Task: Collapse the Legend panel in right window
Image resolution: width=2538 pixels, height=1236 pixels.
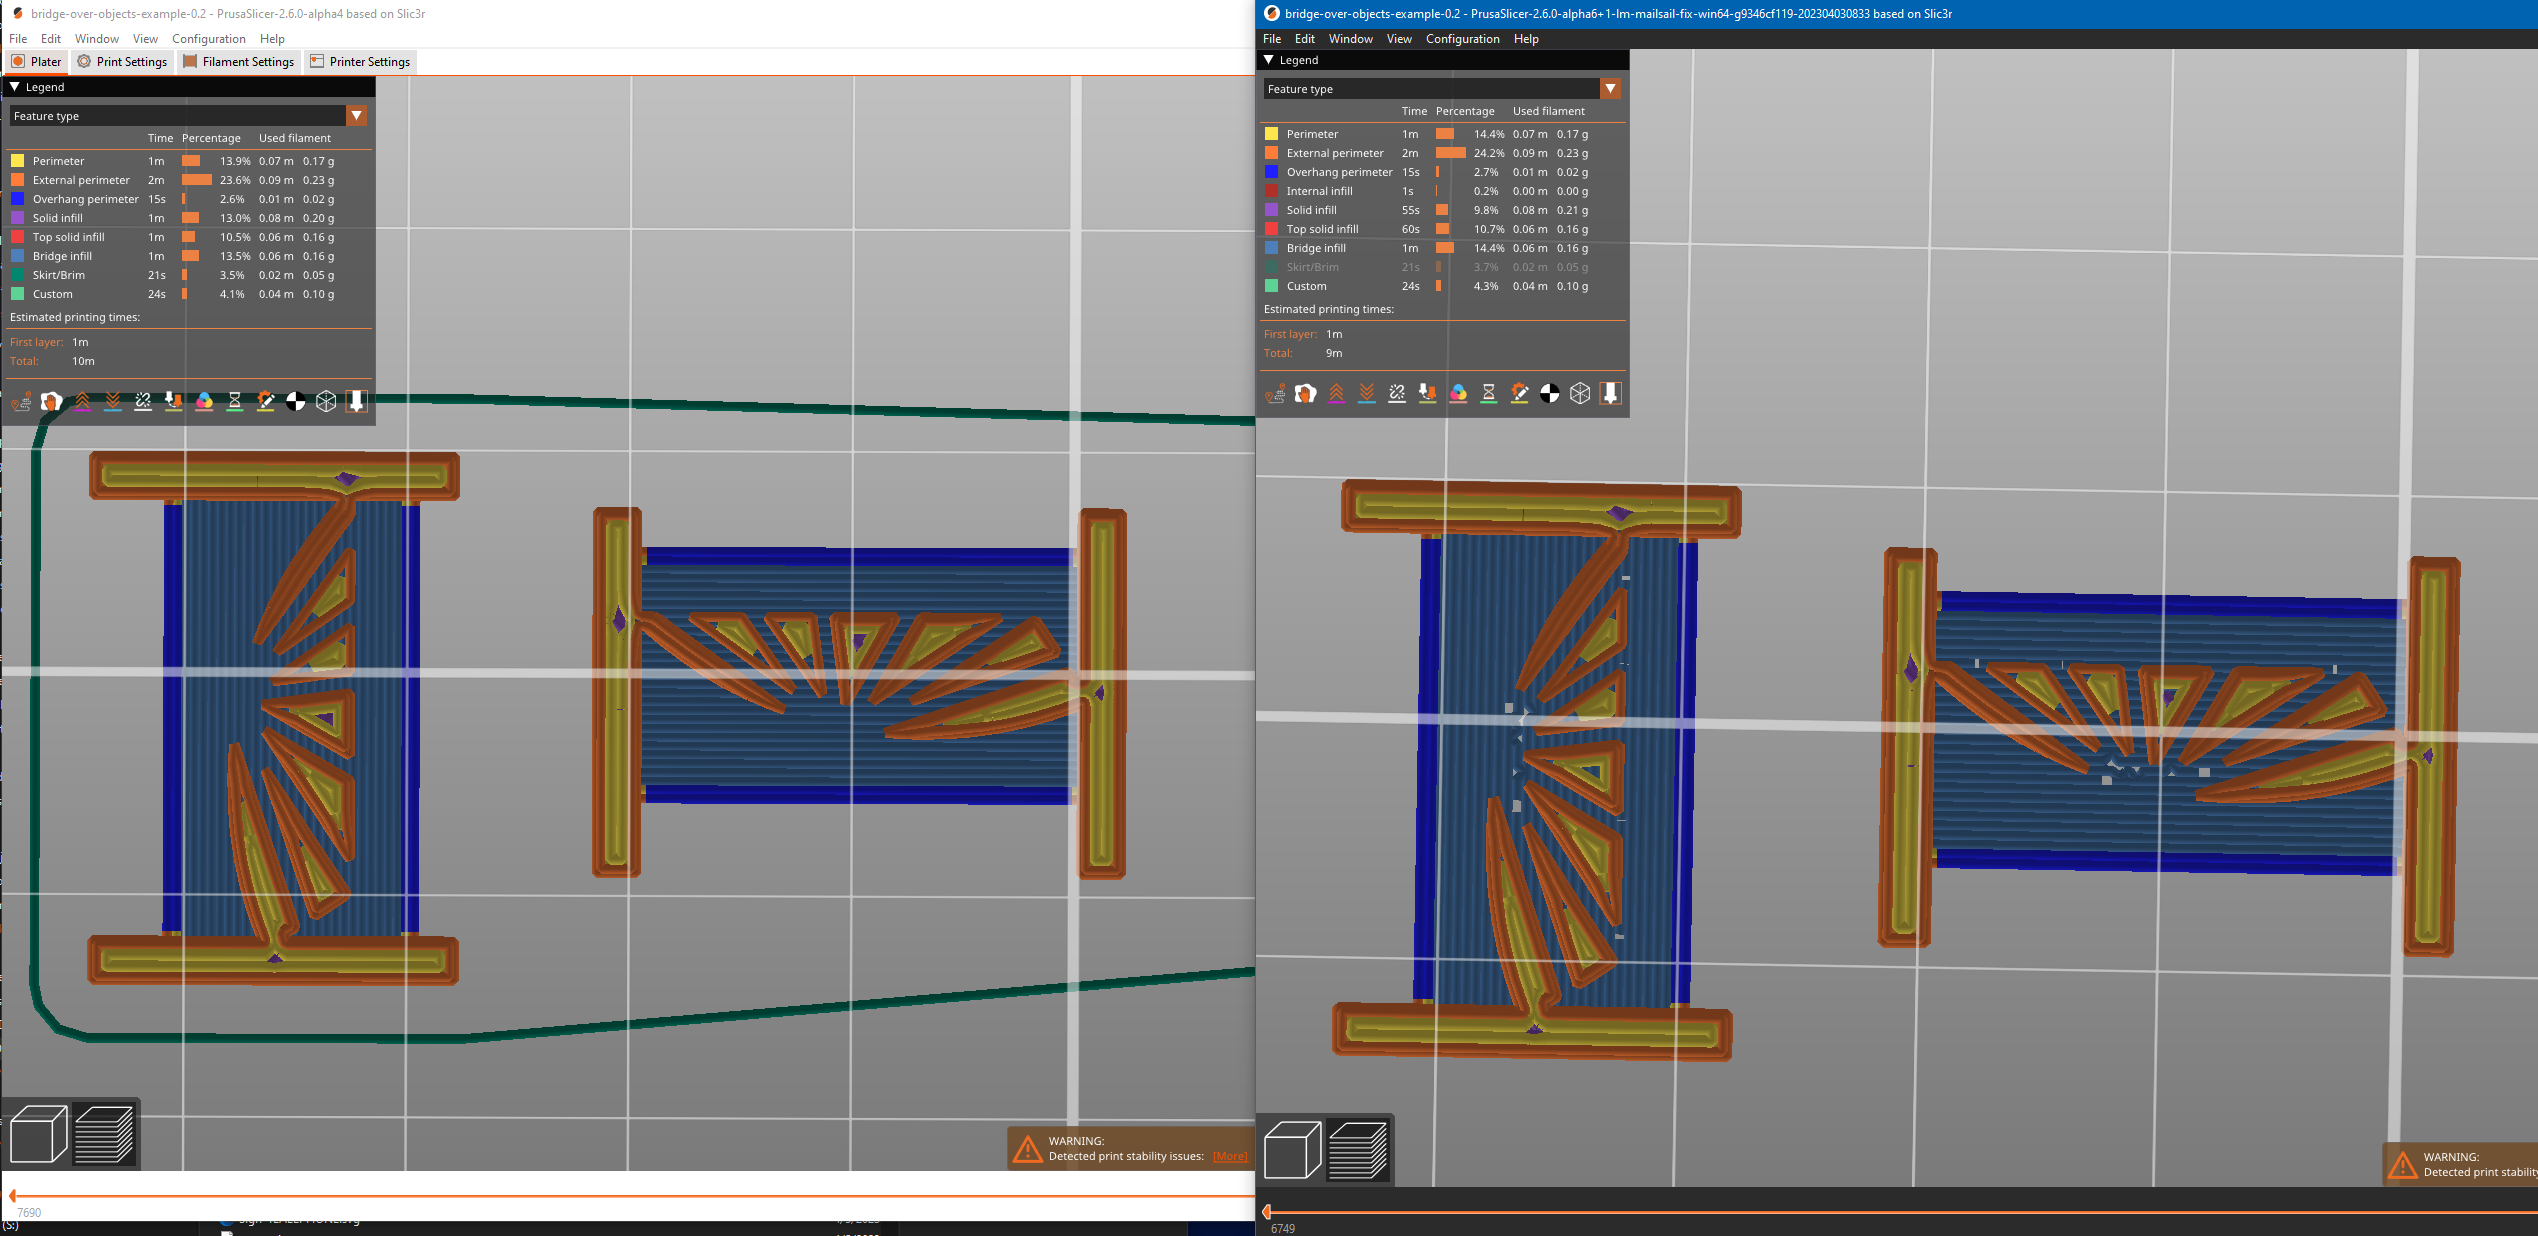Action: 1269,60
